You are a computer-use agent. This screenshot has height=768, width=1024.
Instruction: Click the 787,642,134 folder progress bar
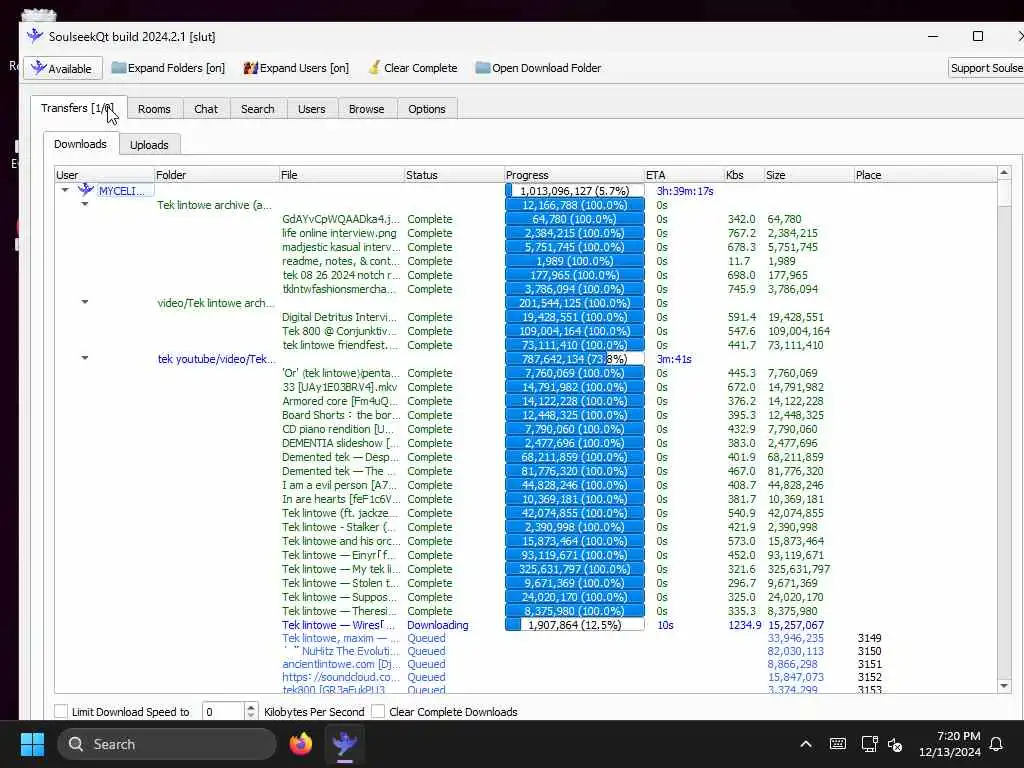575,359
